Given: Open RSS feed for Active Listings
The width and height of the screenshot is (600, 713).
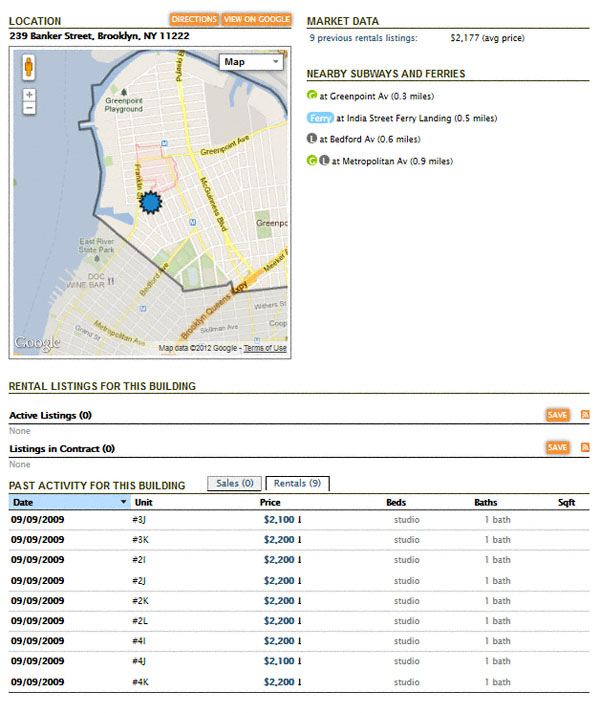Looking at the screenshot, I should pos(585,415).
